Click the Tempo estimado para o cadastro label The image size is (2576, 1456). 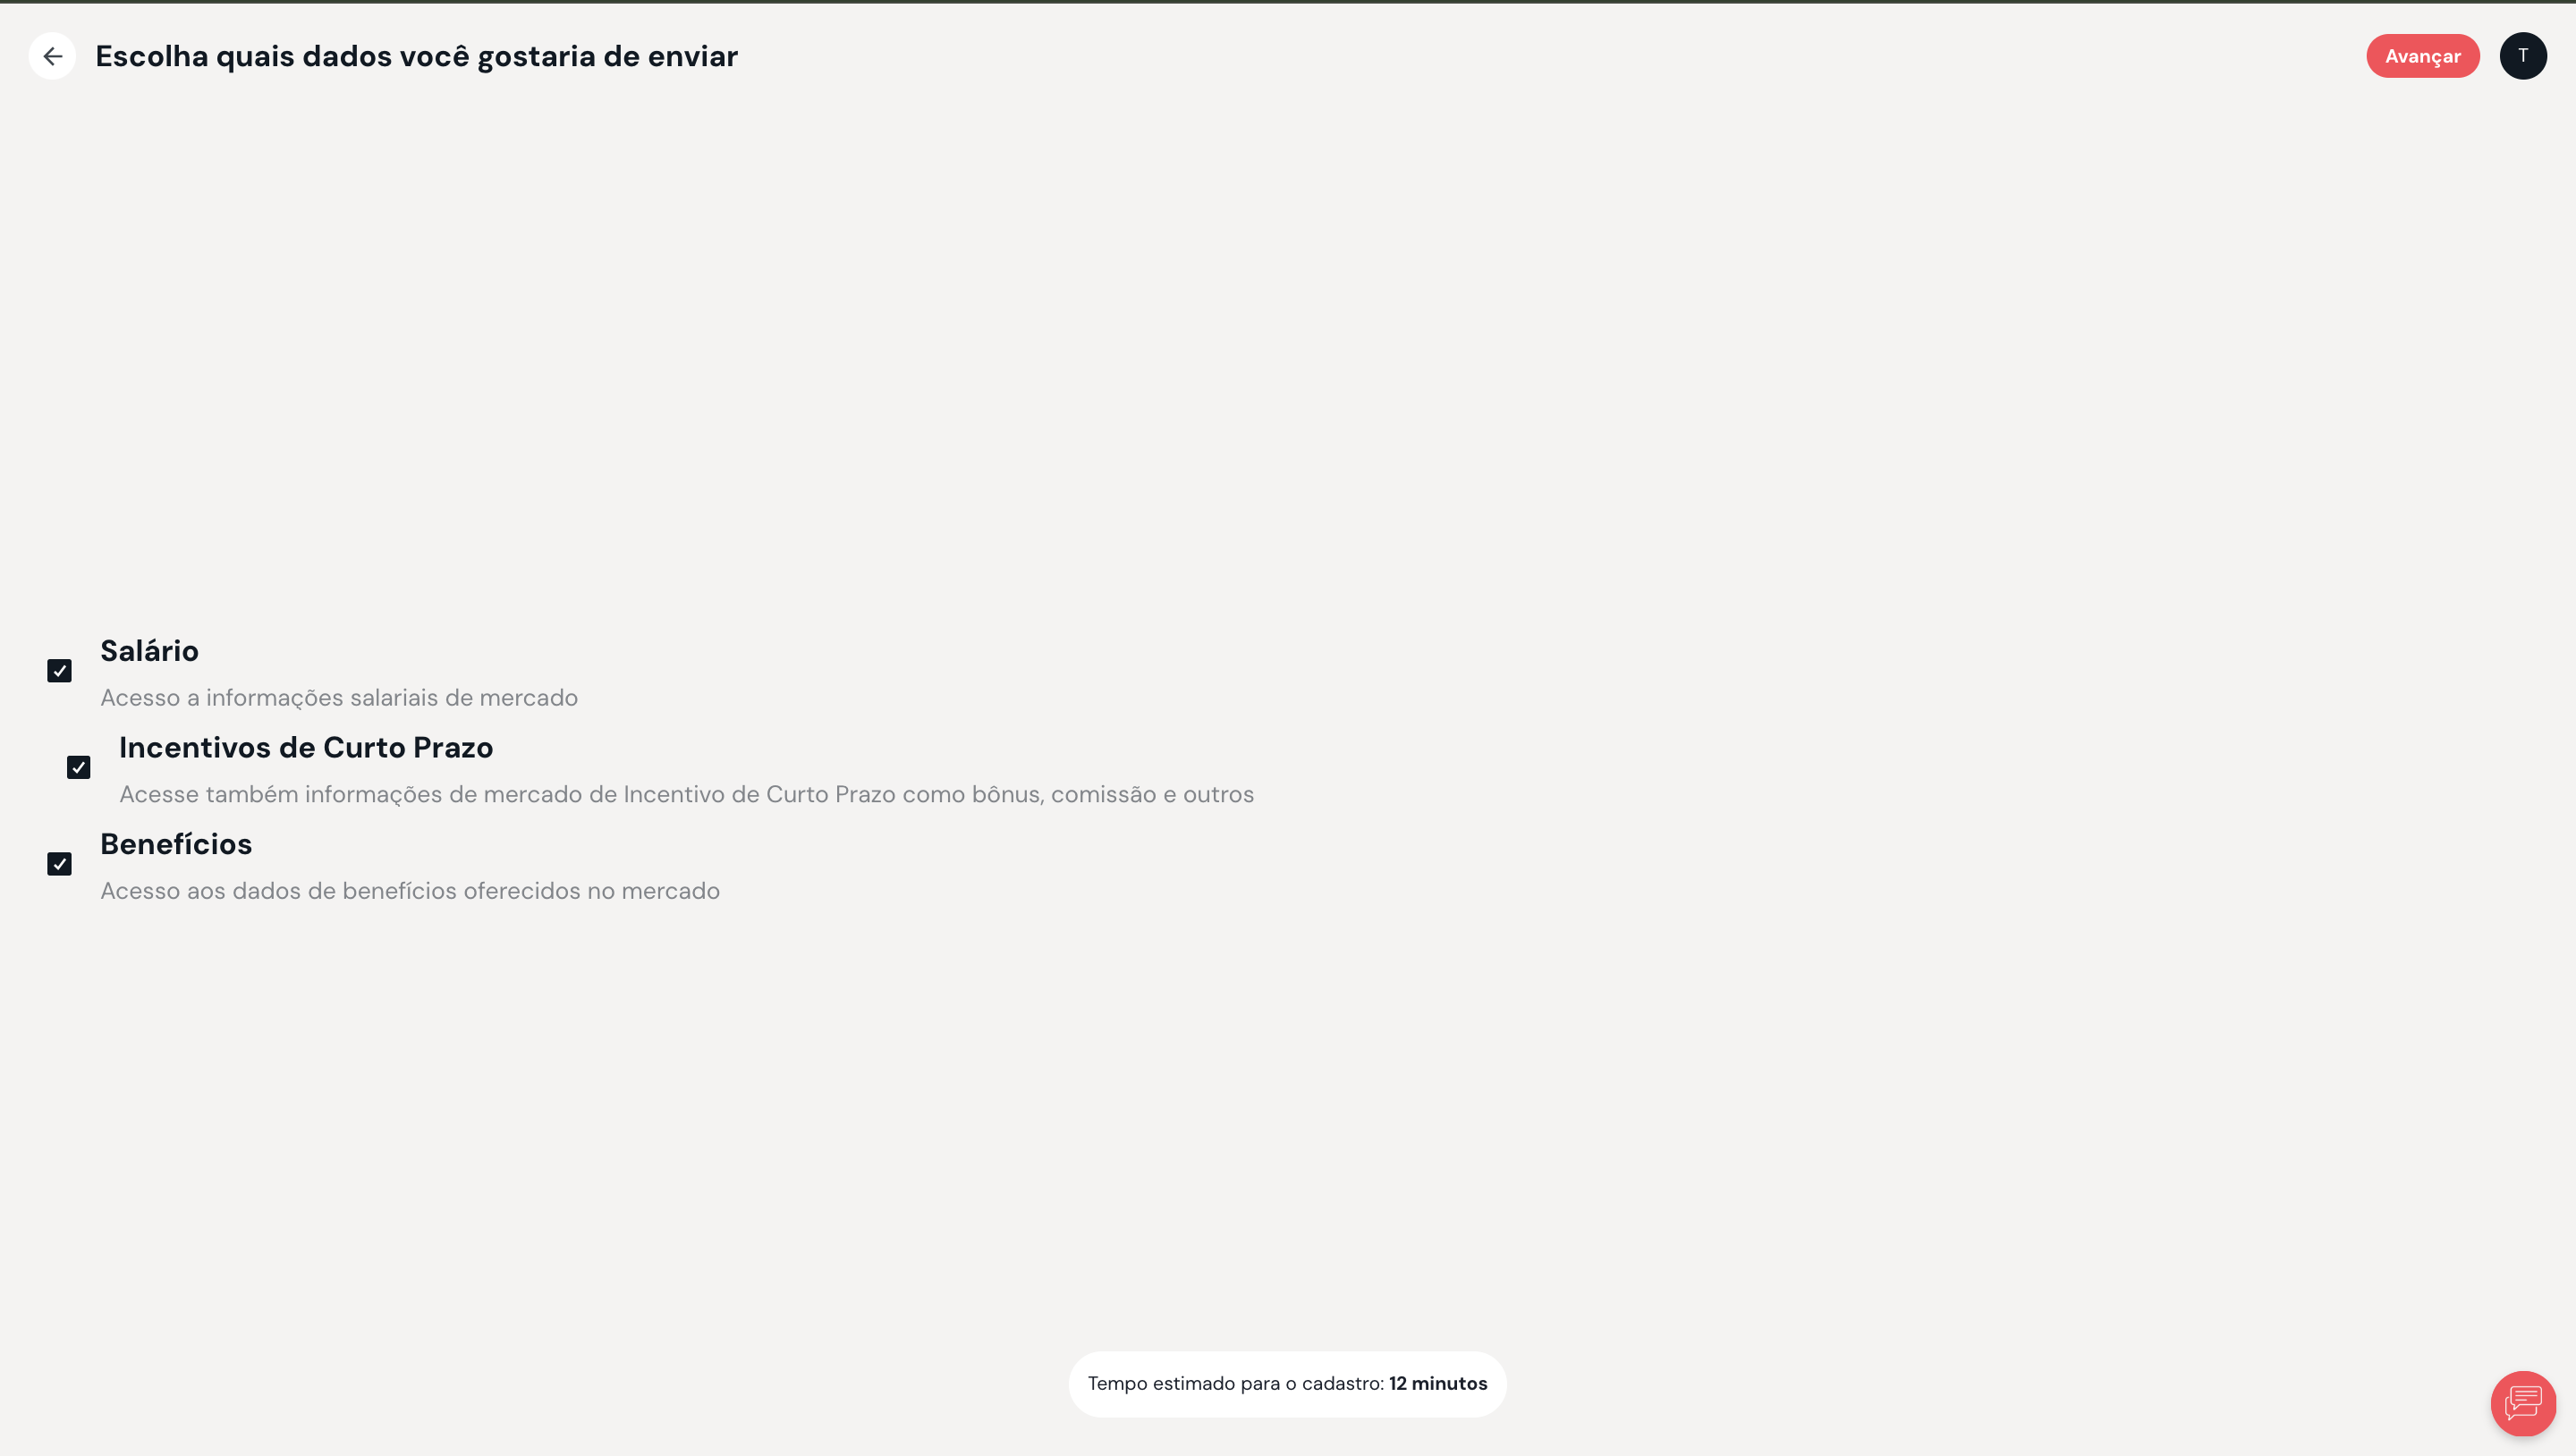(x=1236, y=1384)
